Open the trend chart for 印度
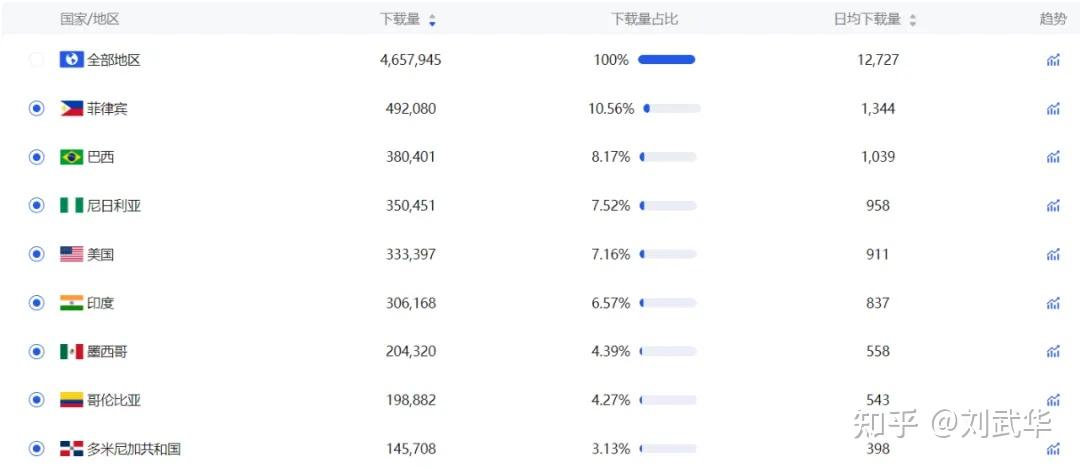Image resolution: width=1080 pixels, height=468 pixels. click(1053, 303)
